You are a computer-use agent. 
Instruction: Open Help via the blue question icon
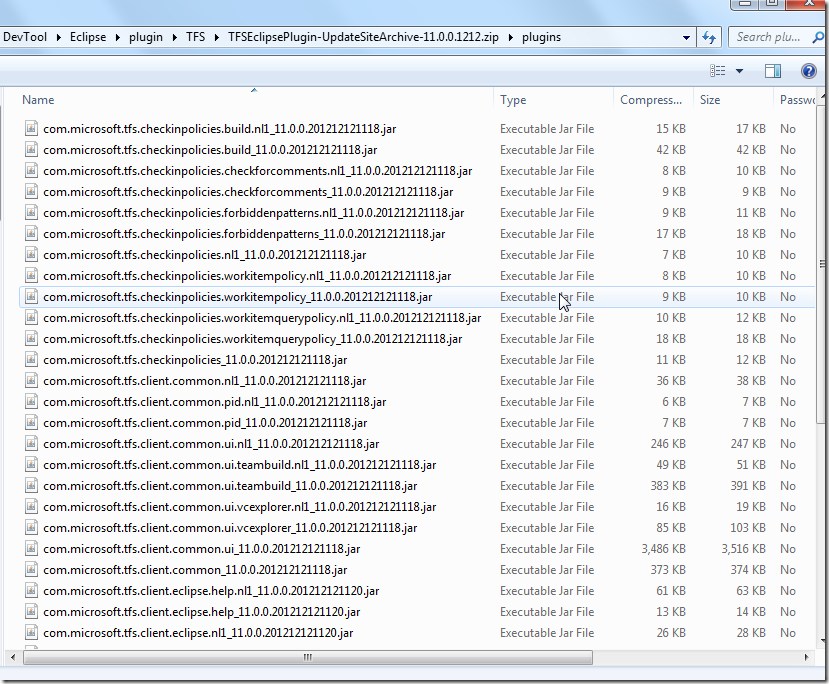[x=808, y=71]
